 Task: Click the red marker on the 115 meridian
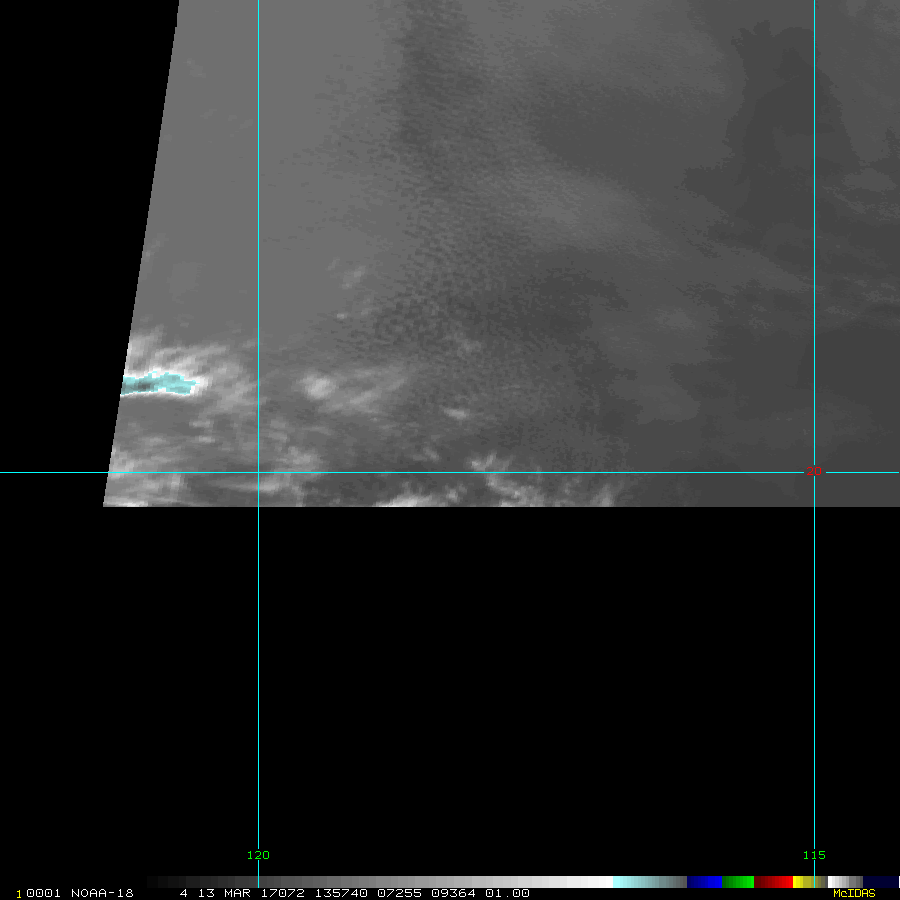pos(814,471)
